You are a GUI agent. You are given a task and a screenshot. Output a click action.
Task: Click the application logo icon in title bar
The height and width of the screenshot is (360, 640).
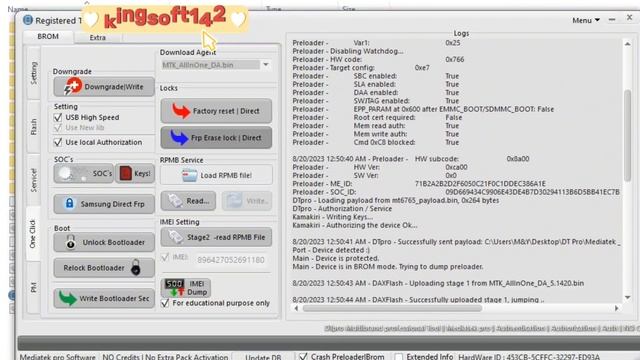click(x=28, y=20)
